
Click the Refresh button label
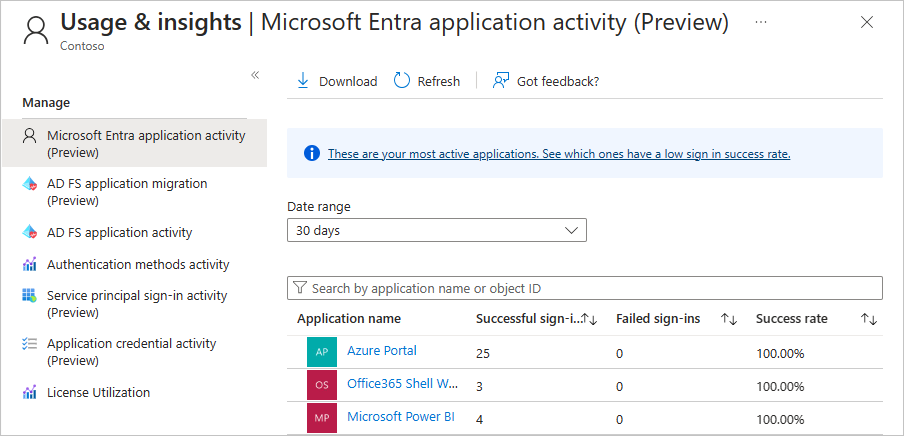[x=439, y=82]
